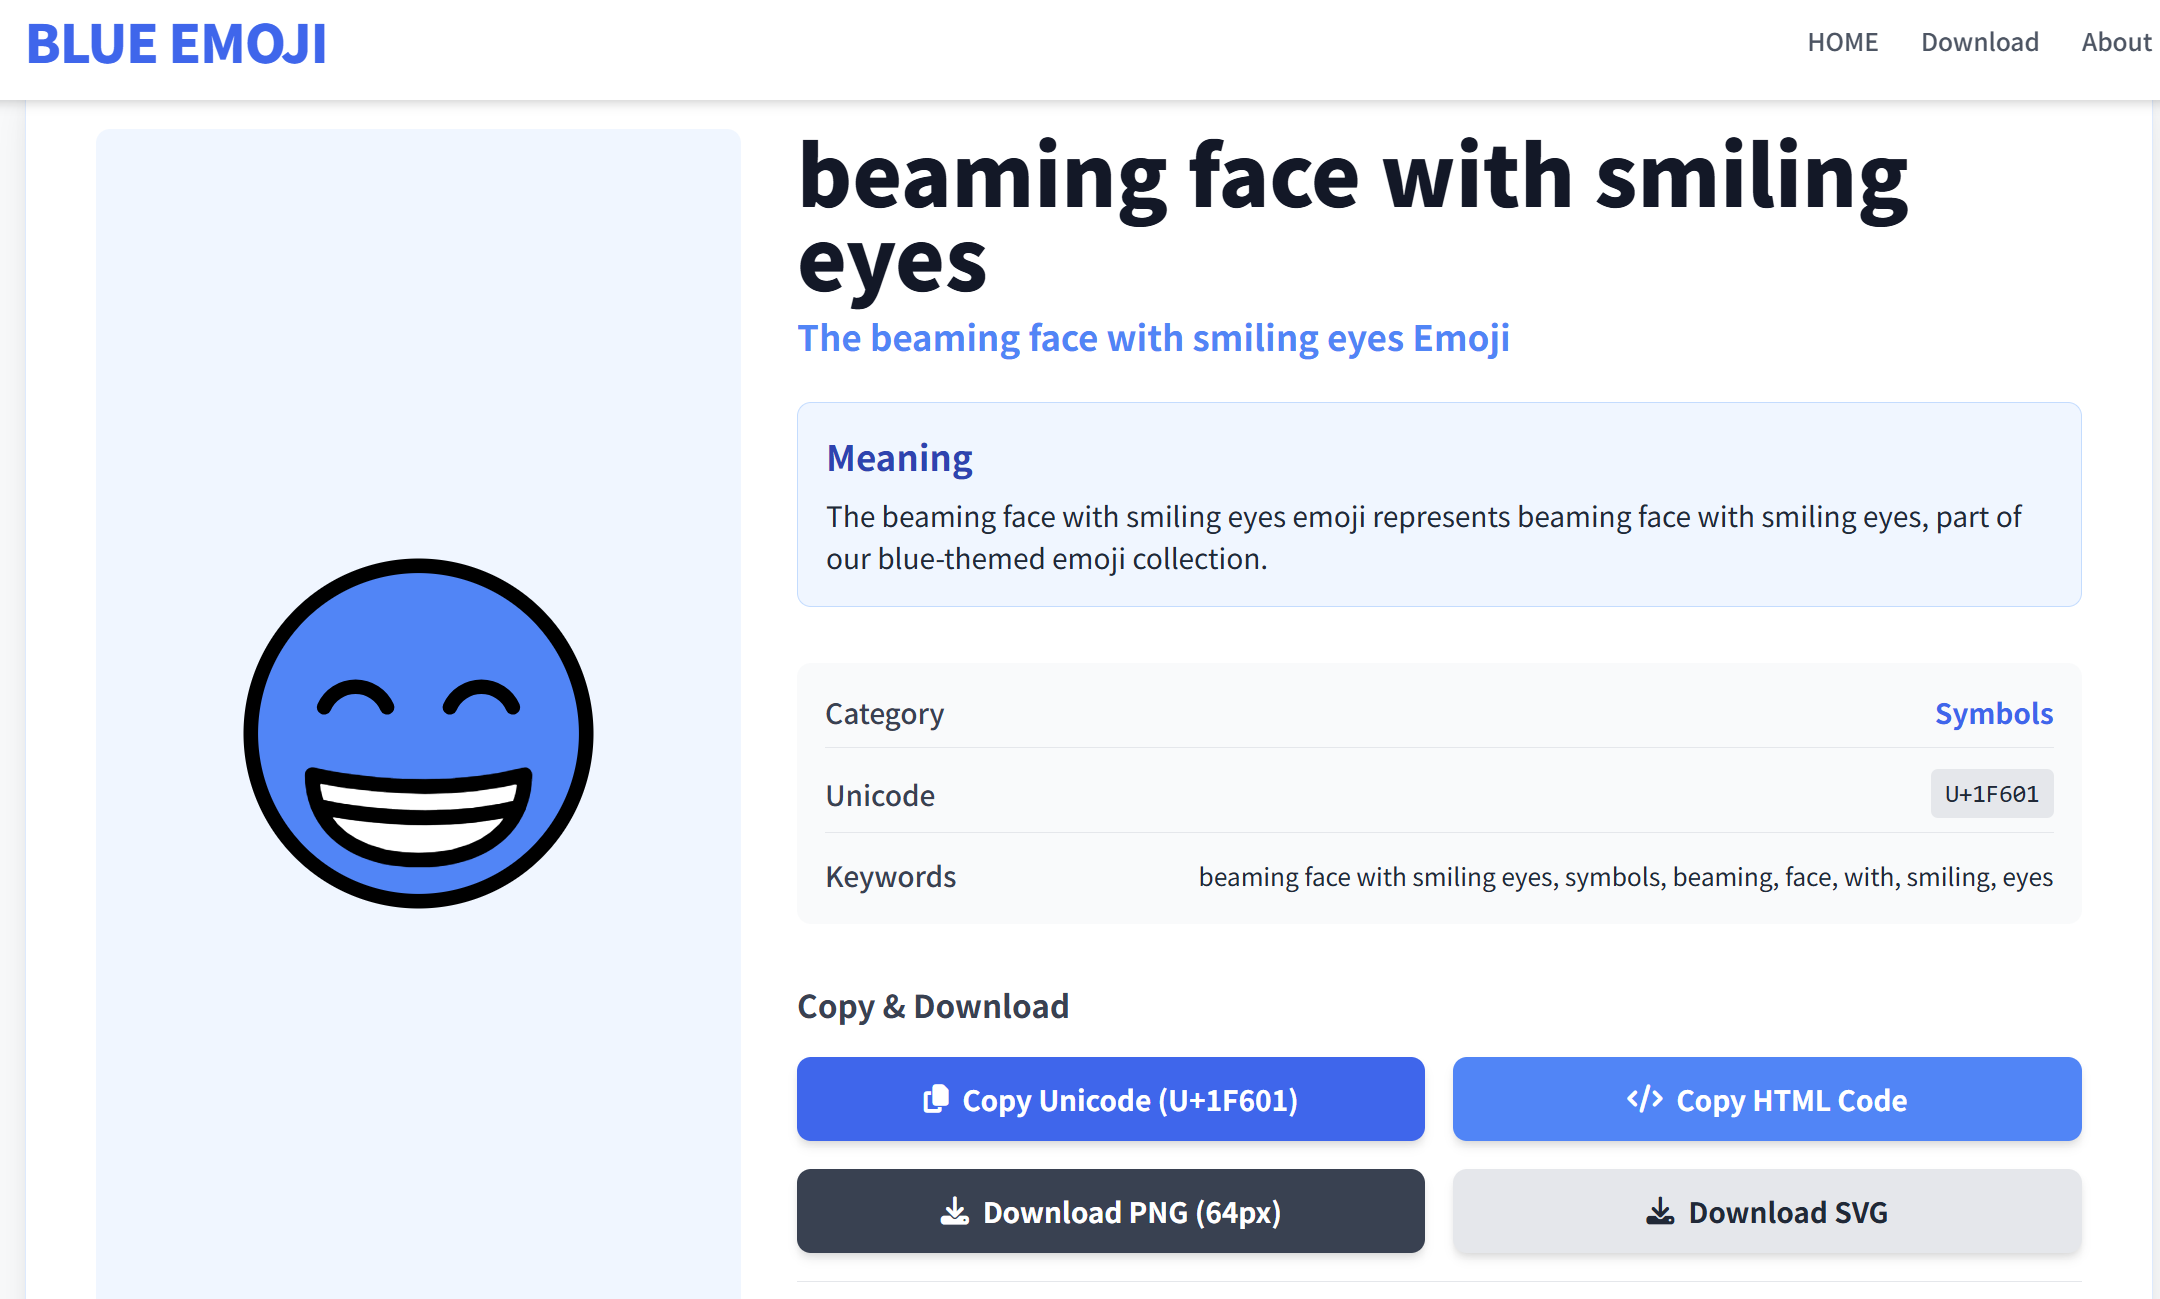This screenshot has width=2160, height=1299.
Task: Click the download icon on PNG button
Action: (955, 1212)
